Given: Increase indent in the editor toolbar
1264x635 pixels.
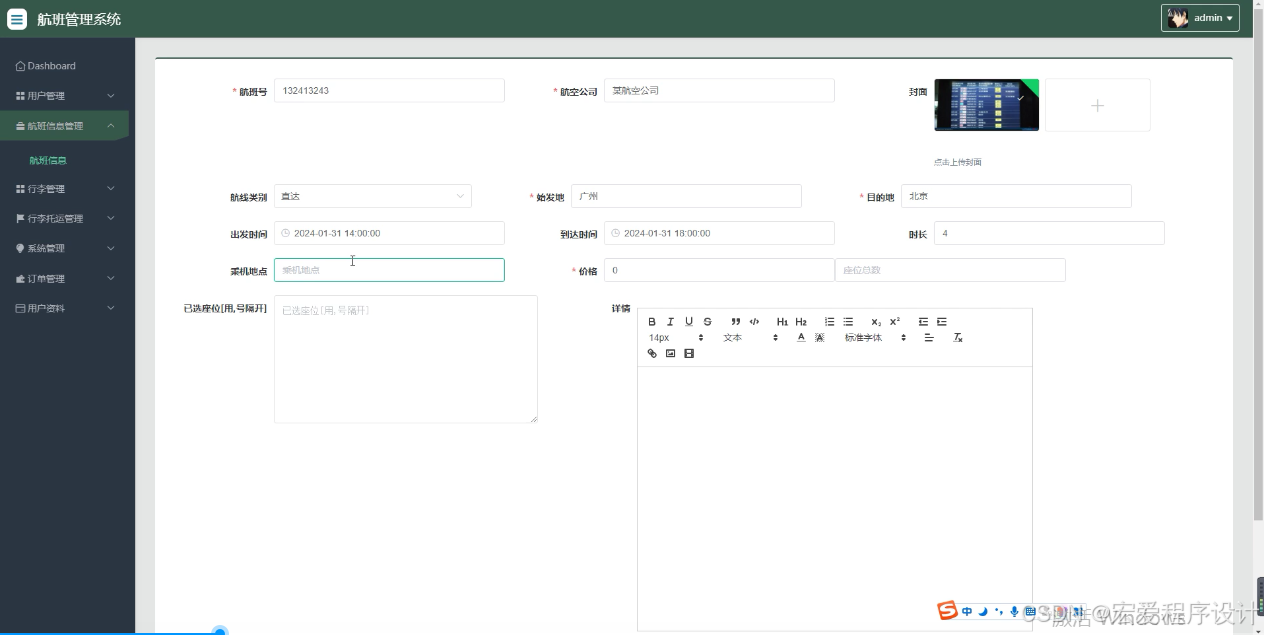Looking at the screenshot, I should click(x=942, y=322).
